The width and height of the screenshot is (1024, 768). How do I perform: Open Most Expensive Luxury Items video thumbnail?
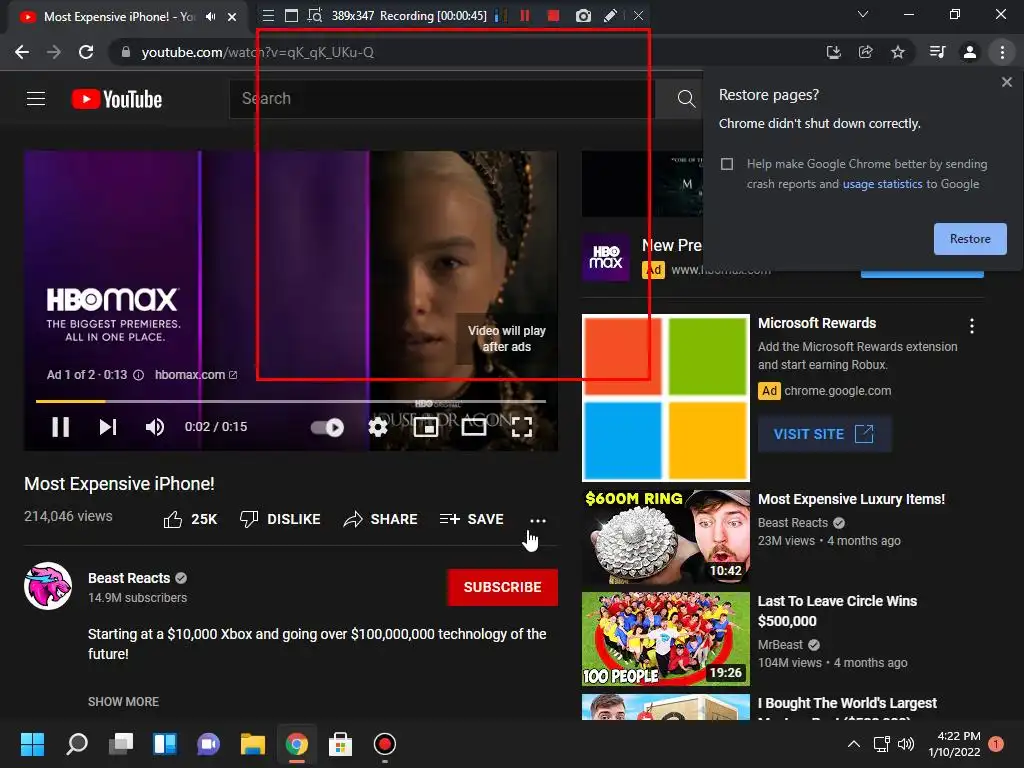(x=665, y=537)
